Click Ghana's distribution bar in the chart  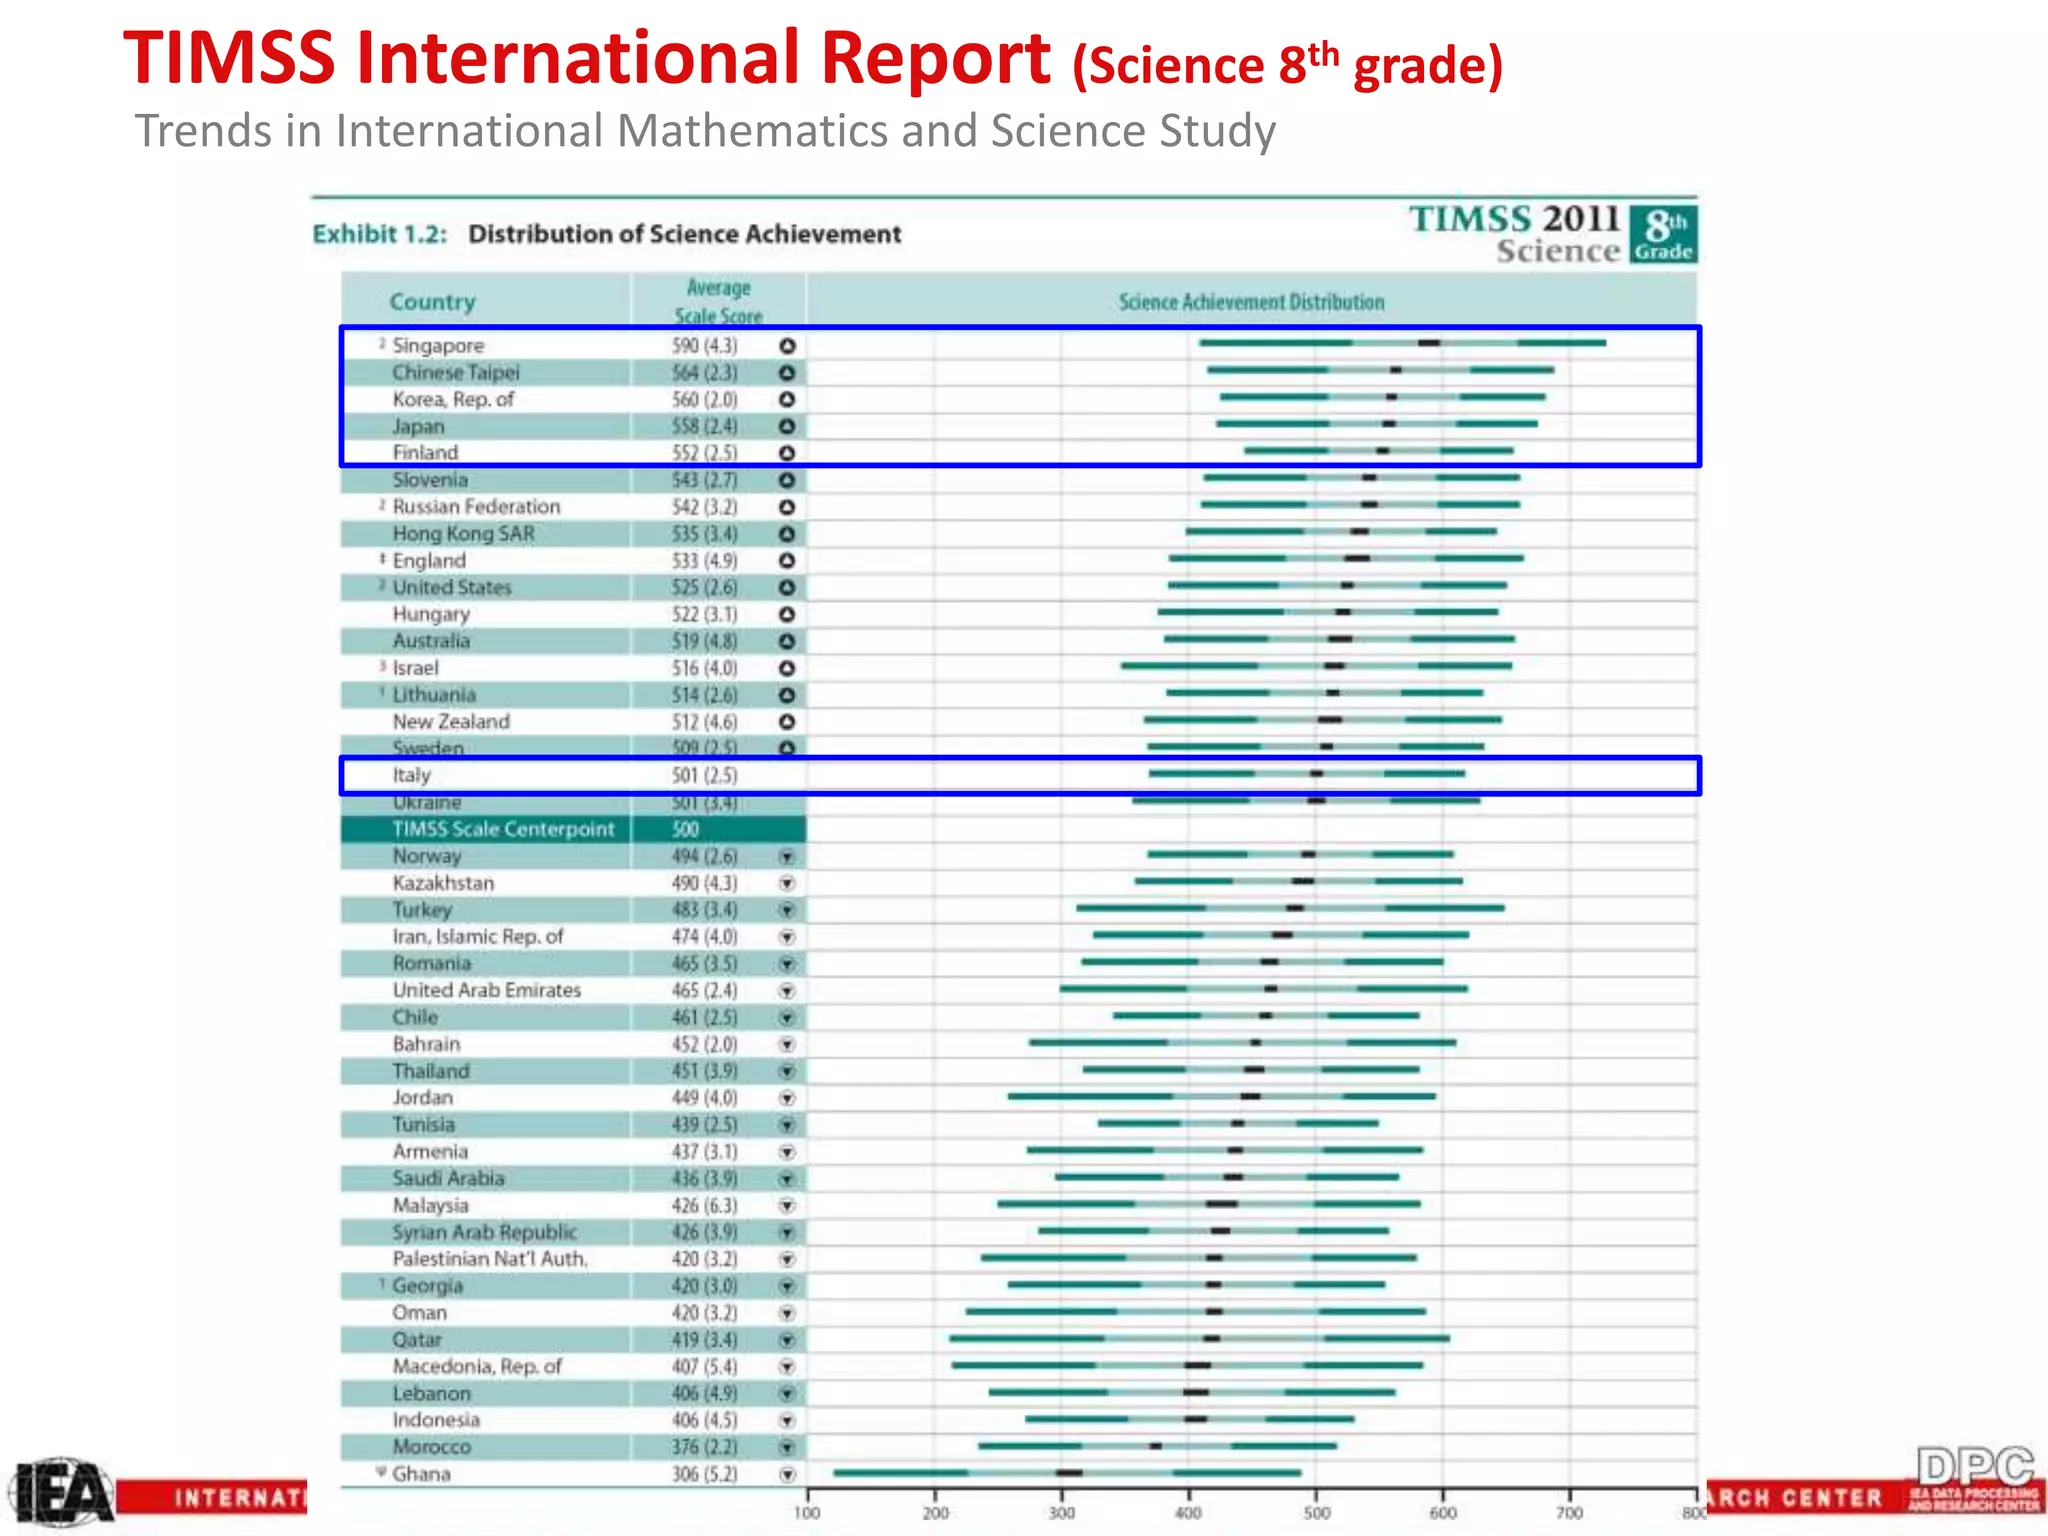click(1067, 1472)
